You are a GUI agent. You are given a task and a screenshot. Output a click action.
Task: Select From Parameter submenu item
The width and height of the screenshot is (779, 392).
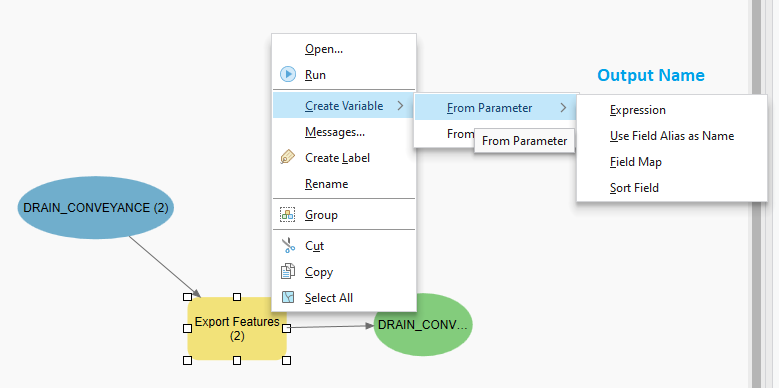tap(495, 107)
